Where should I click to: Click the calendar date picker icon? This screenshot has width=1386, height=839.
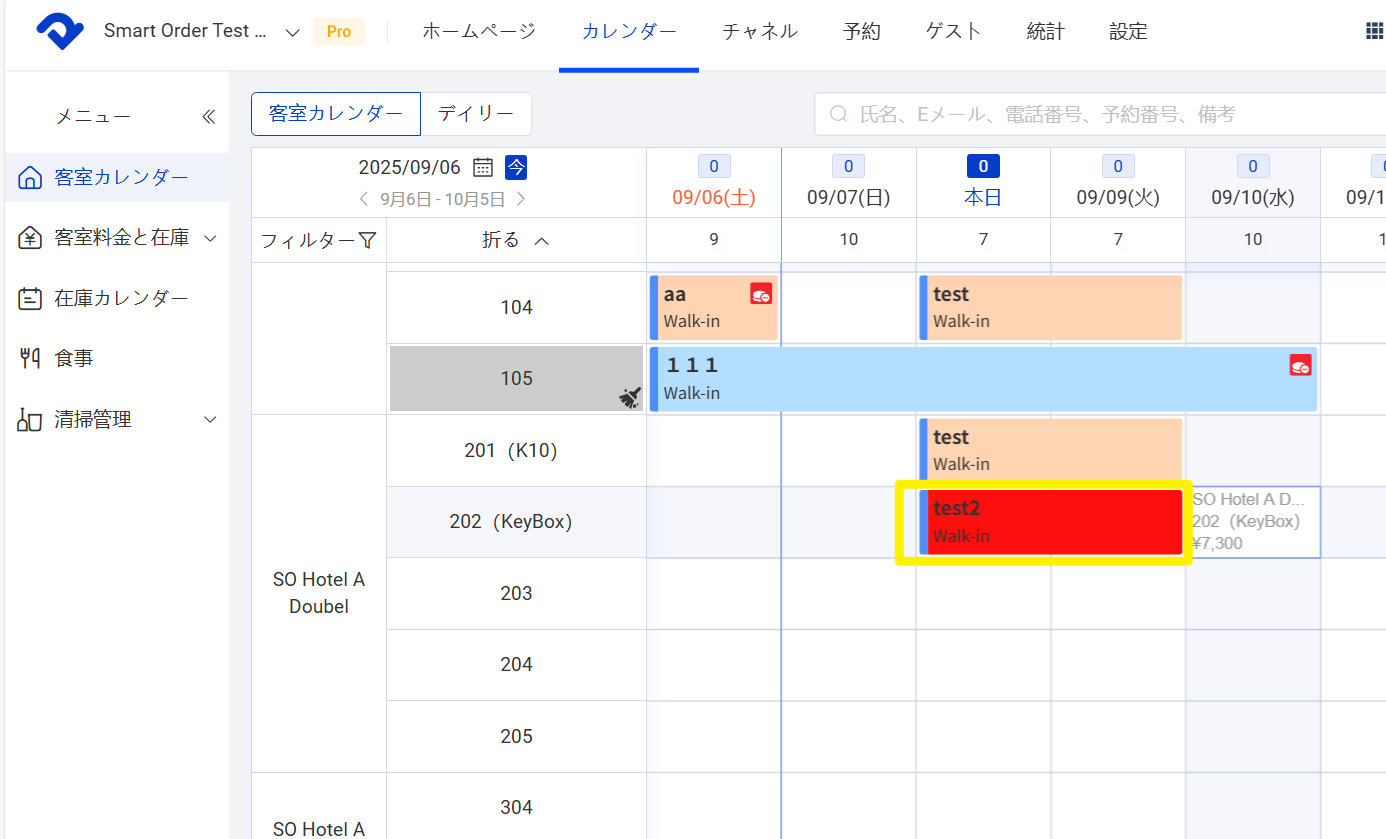click(x=483, y=167)
